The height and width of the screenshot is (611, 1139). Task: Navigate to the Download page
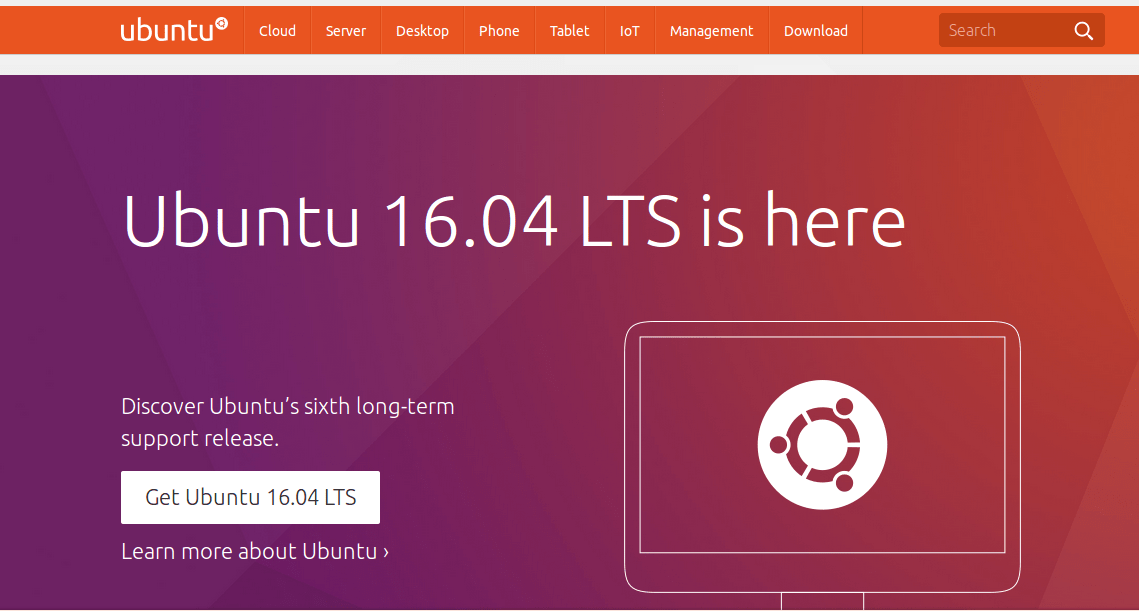coord(815,30)
